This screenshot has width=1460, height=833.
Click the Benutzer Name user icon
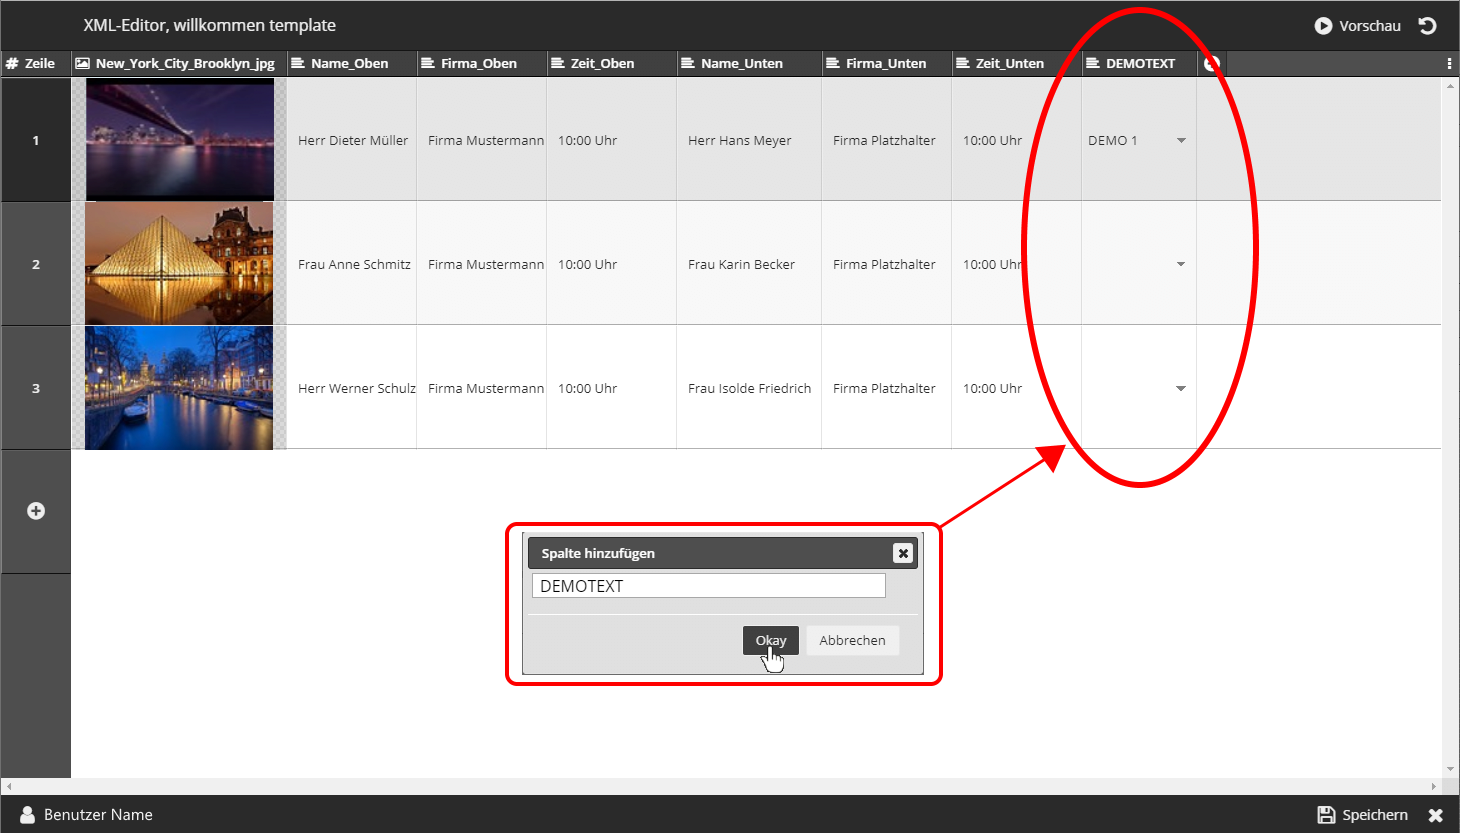click(27, 815)
